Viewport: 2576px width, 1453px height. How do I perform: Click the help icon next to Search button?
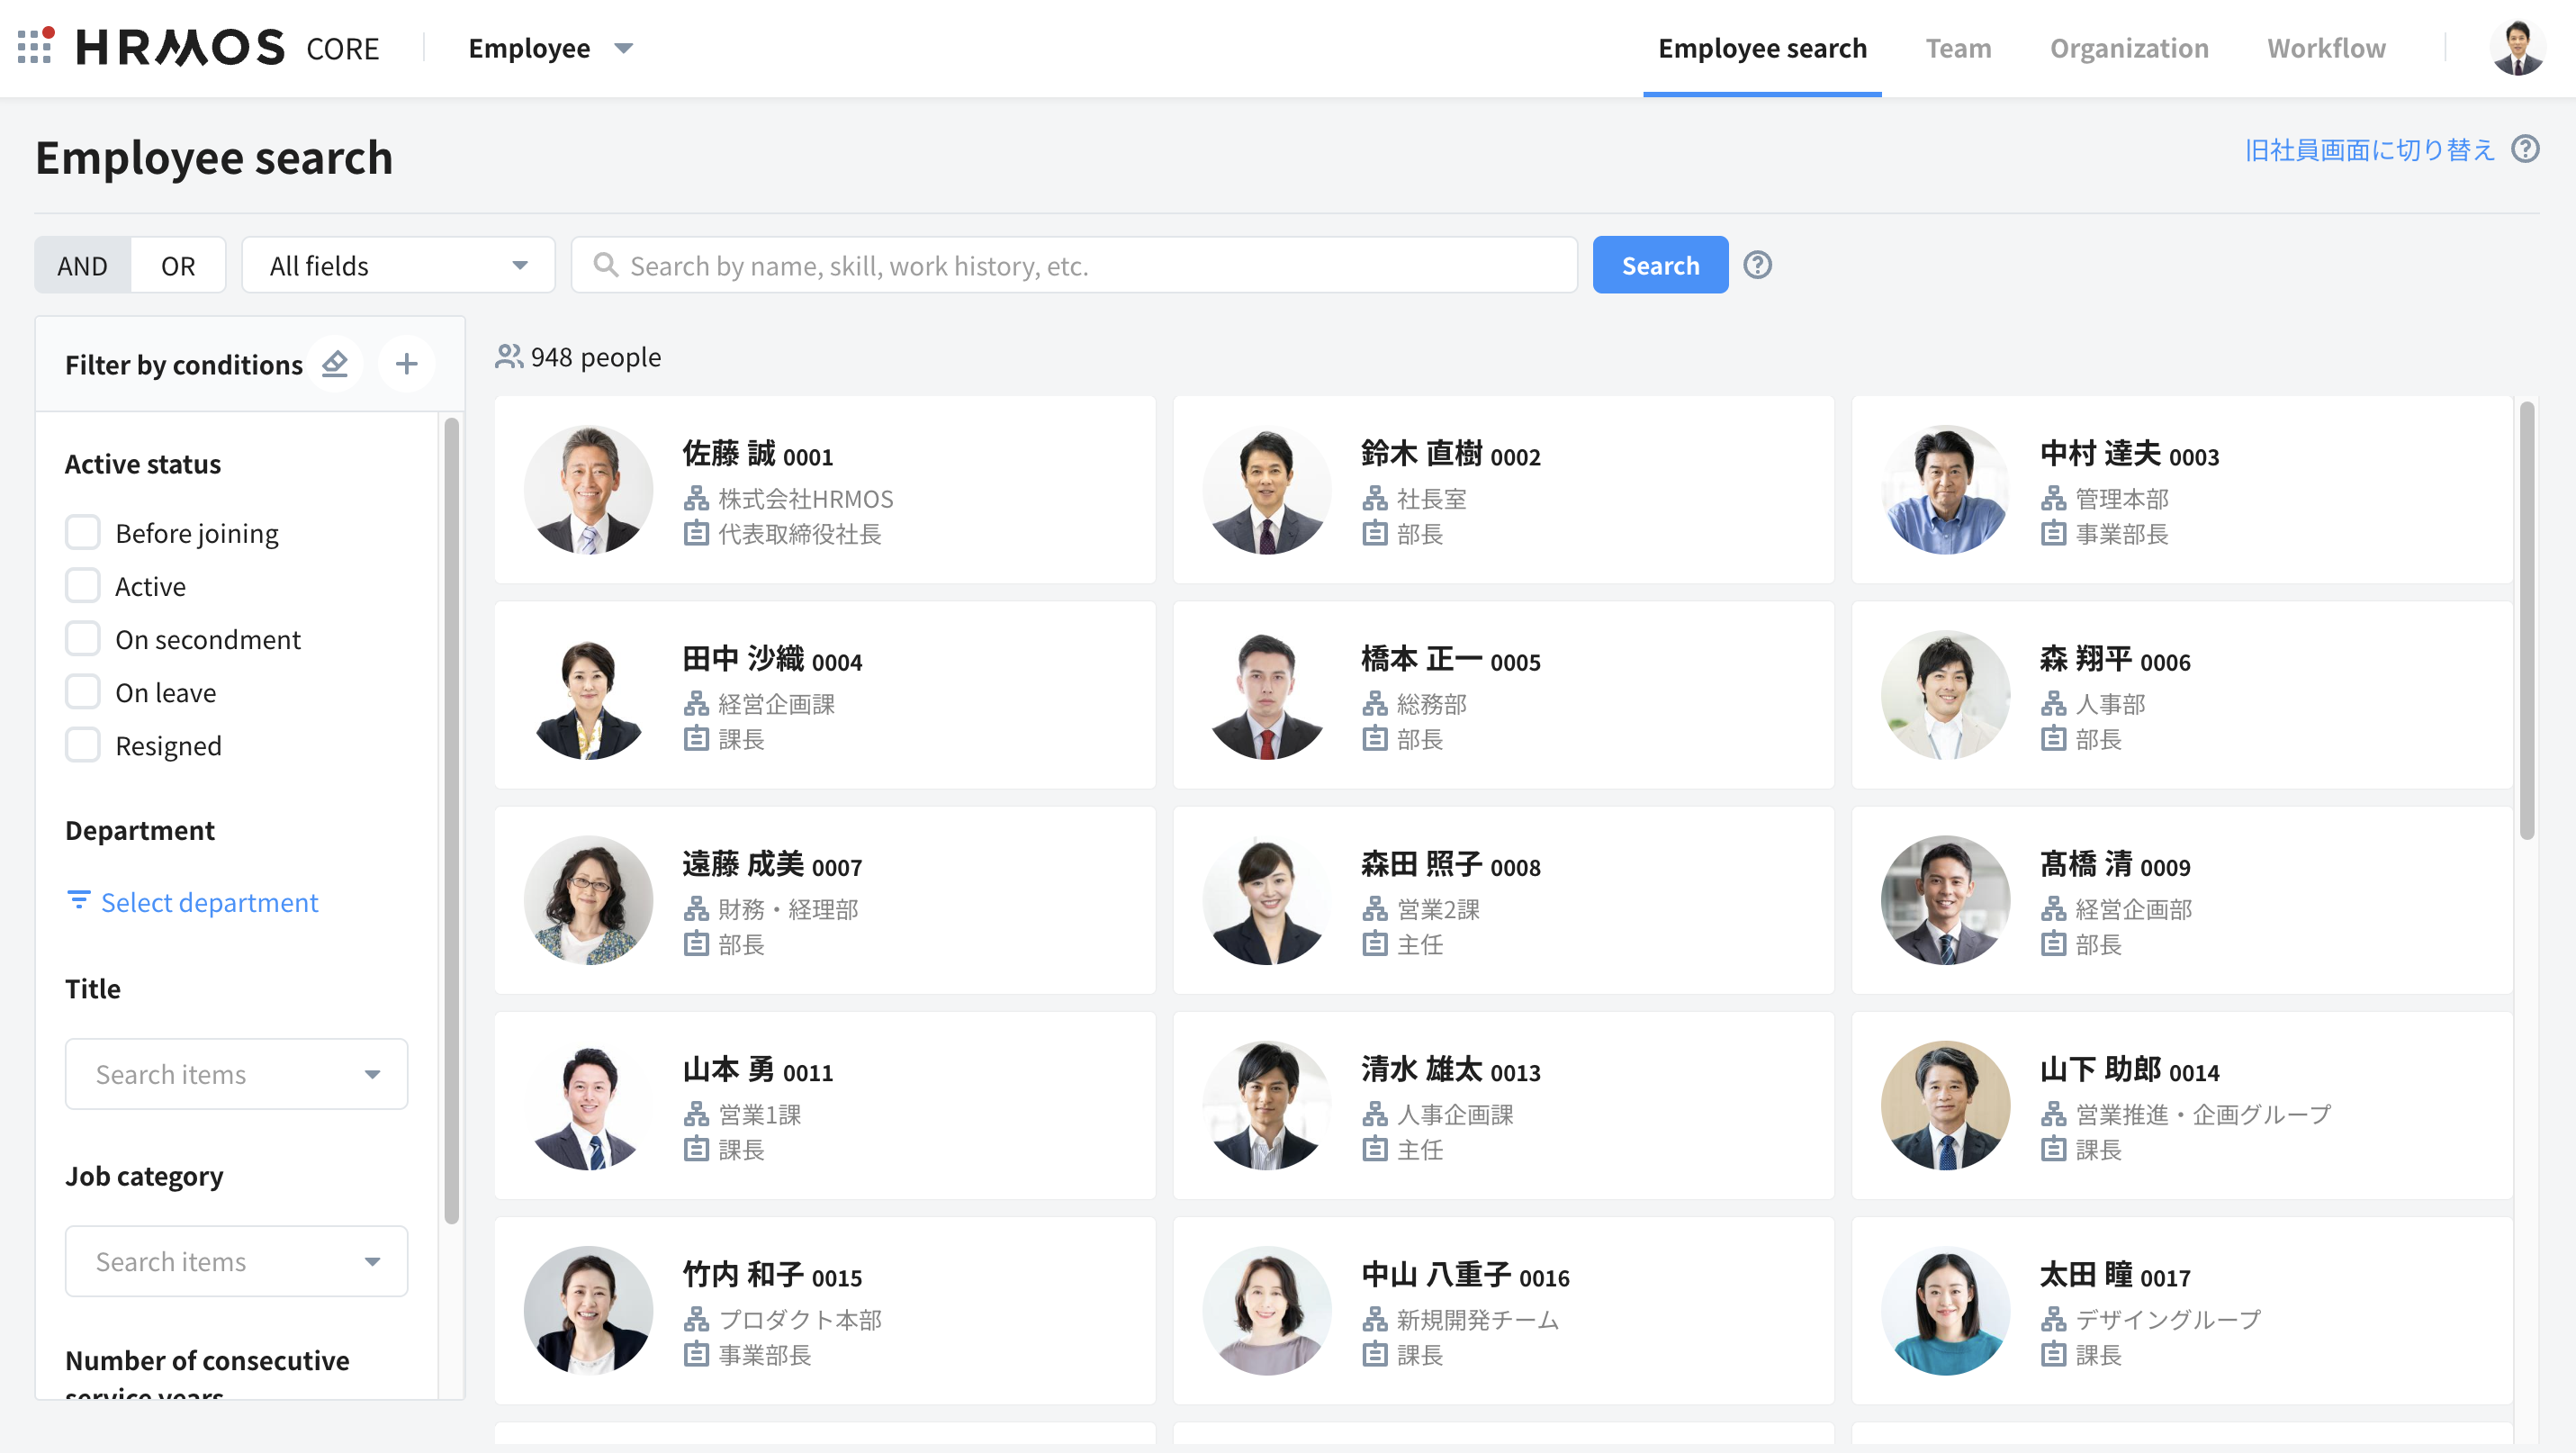coord(1757,265)
